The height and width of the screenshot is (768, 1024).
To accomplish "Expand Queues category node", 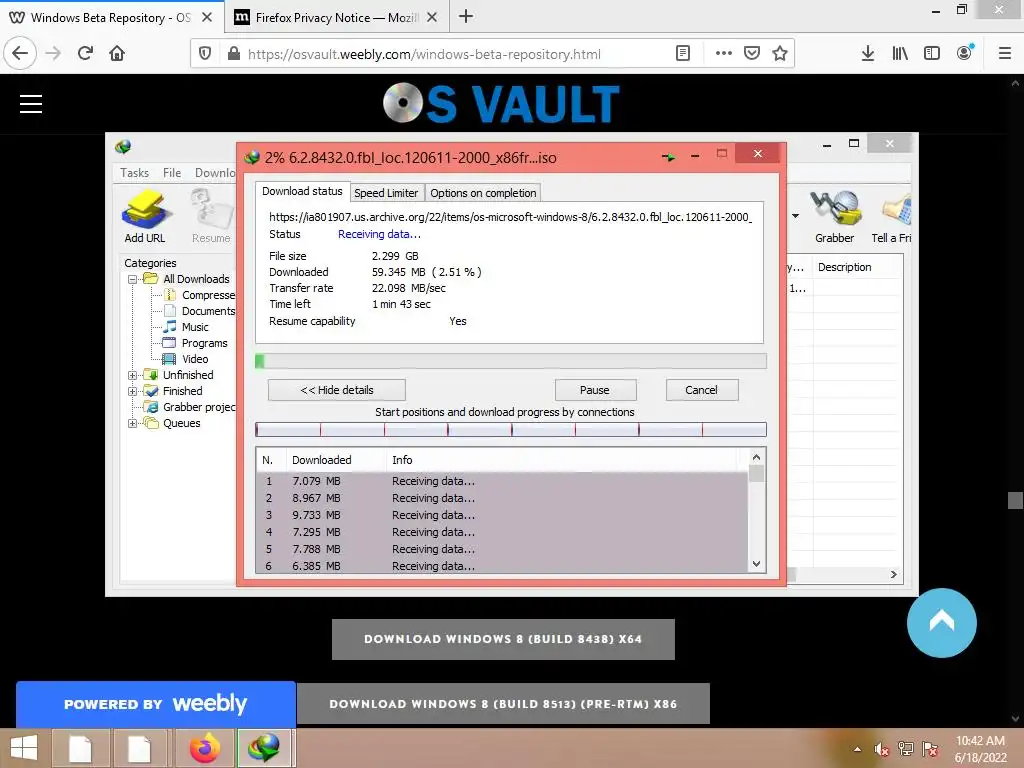I will click(x=133, y=423).
